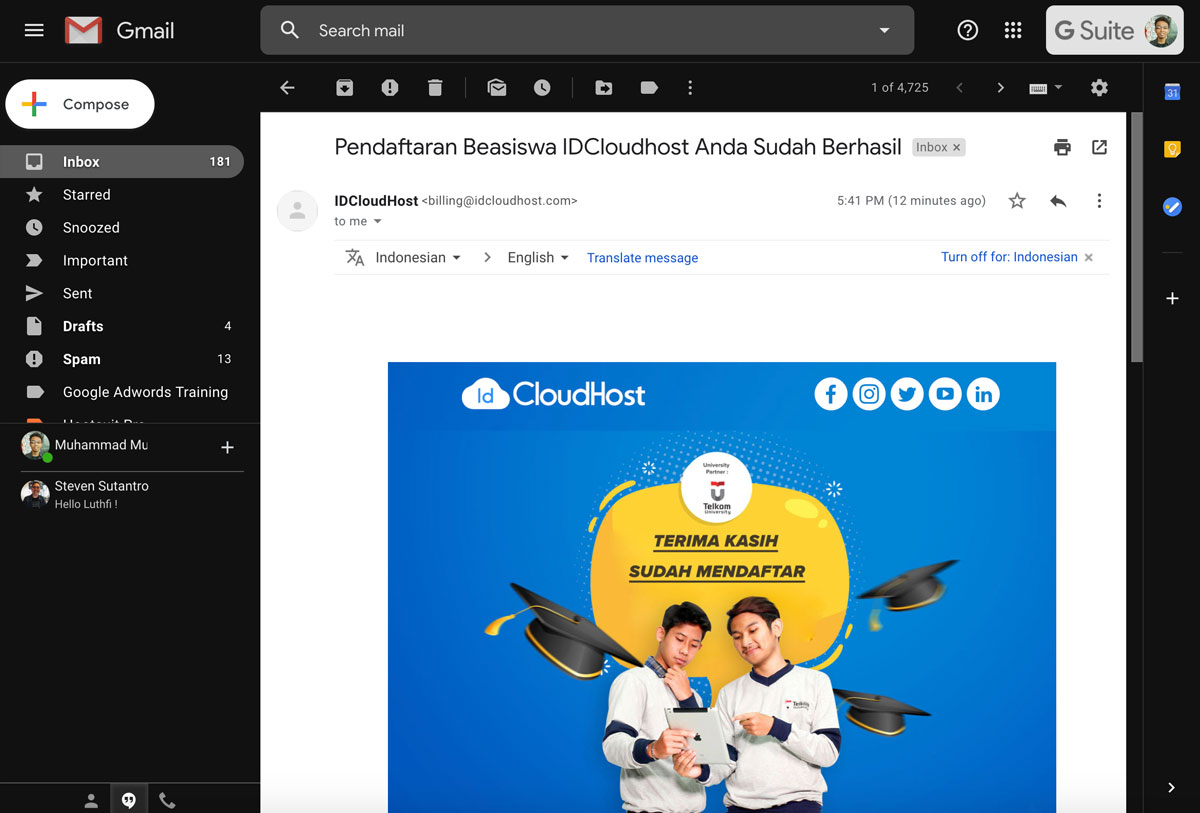The height and width of the screenshot is (813, 1200).
Task: Open the G Suite account avatar
Action: coord(1162,31)
